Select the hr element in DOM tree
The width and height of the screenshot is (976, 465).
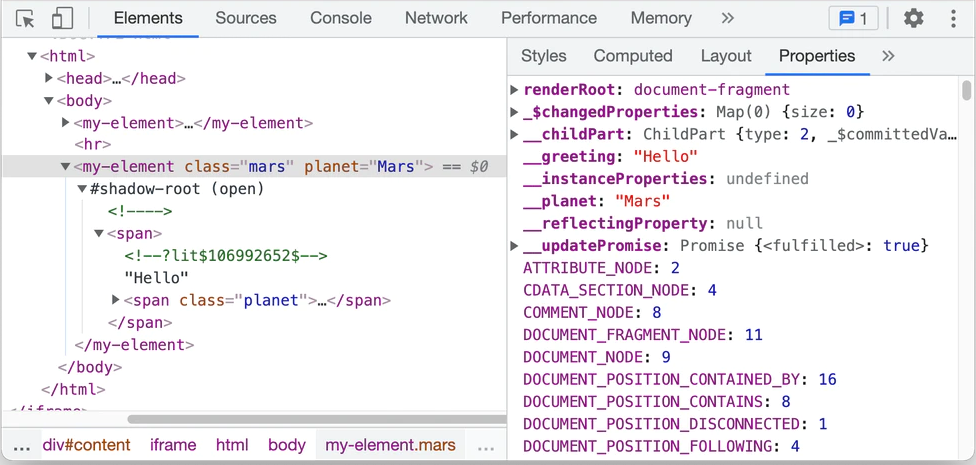pos(96,145)
